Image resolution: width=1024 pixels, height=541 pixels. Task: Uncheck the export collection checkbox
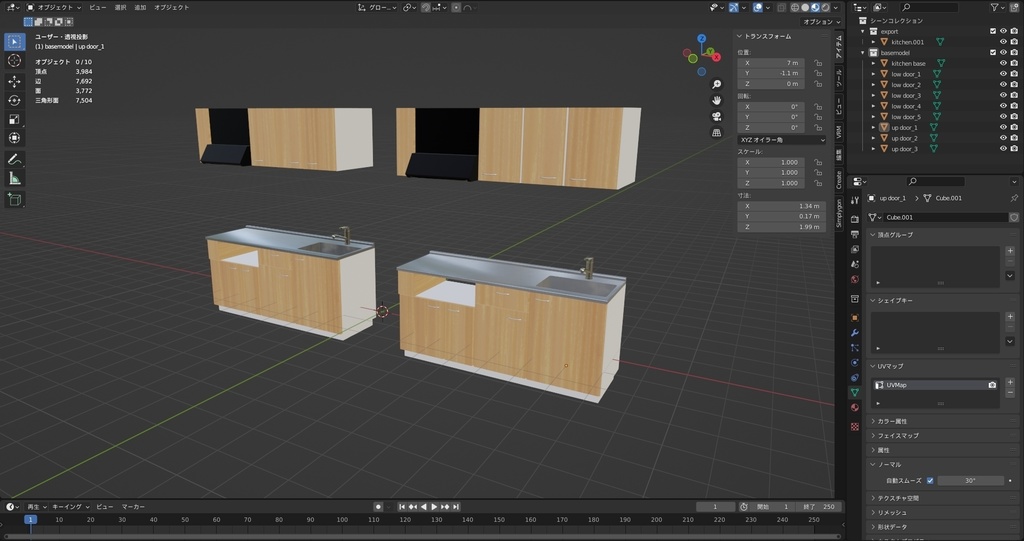[992, 31]
